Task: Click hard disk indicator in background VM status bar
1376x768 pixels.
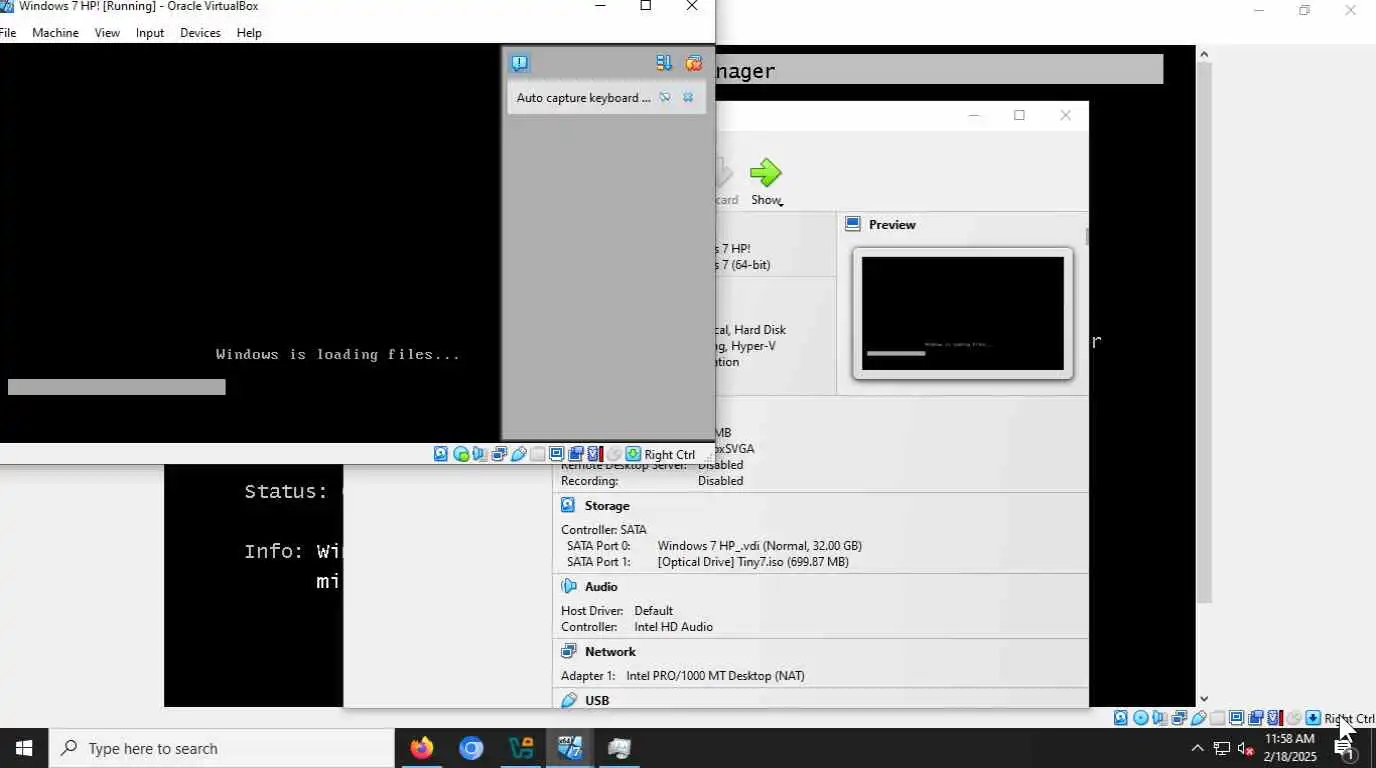Action: click(1121, 718)
